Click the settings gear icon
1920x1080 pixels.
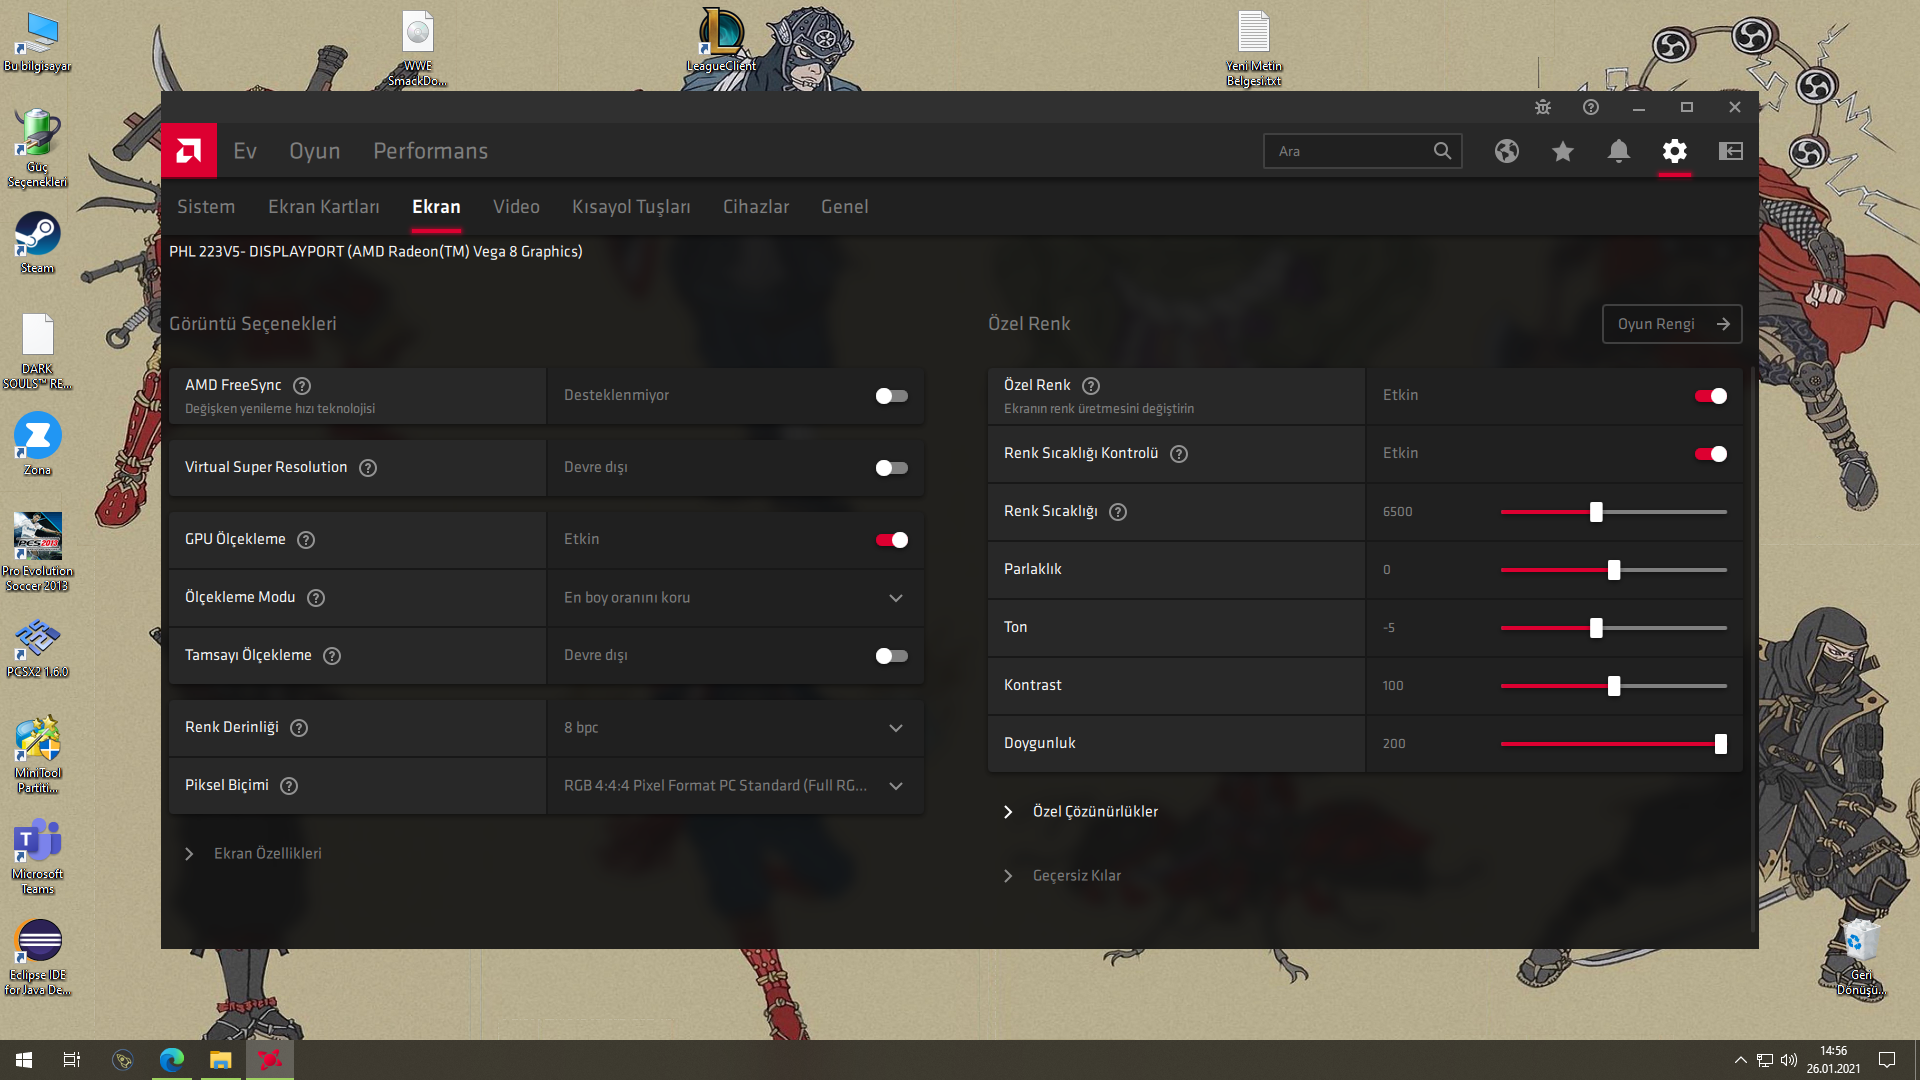coord(1675,151)
